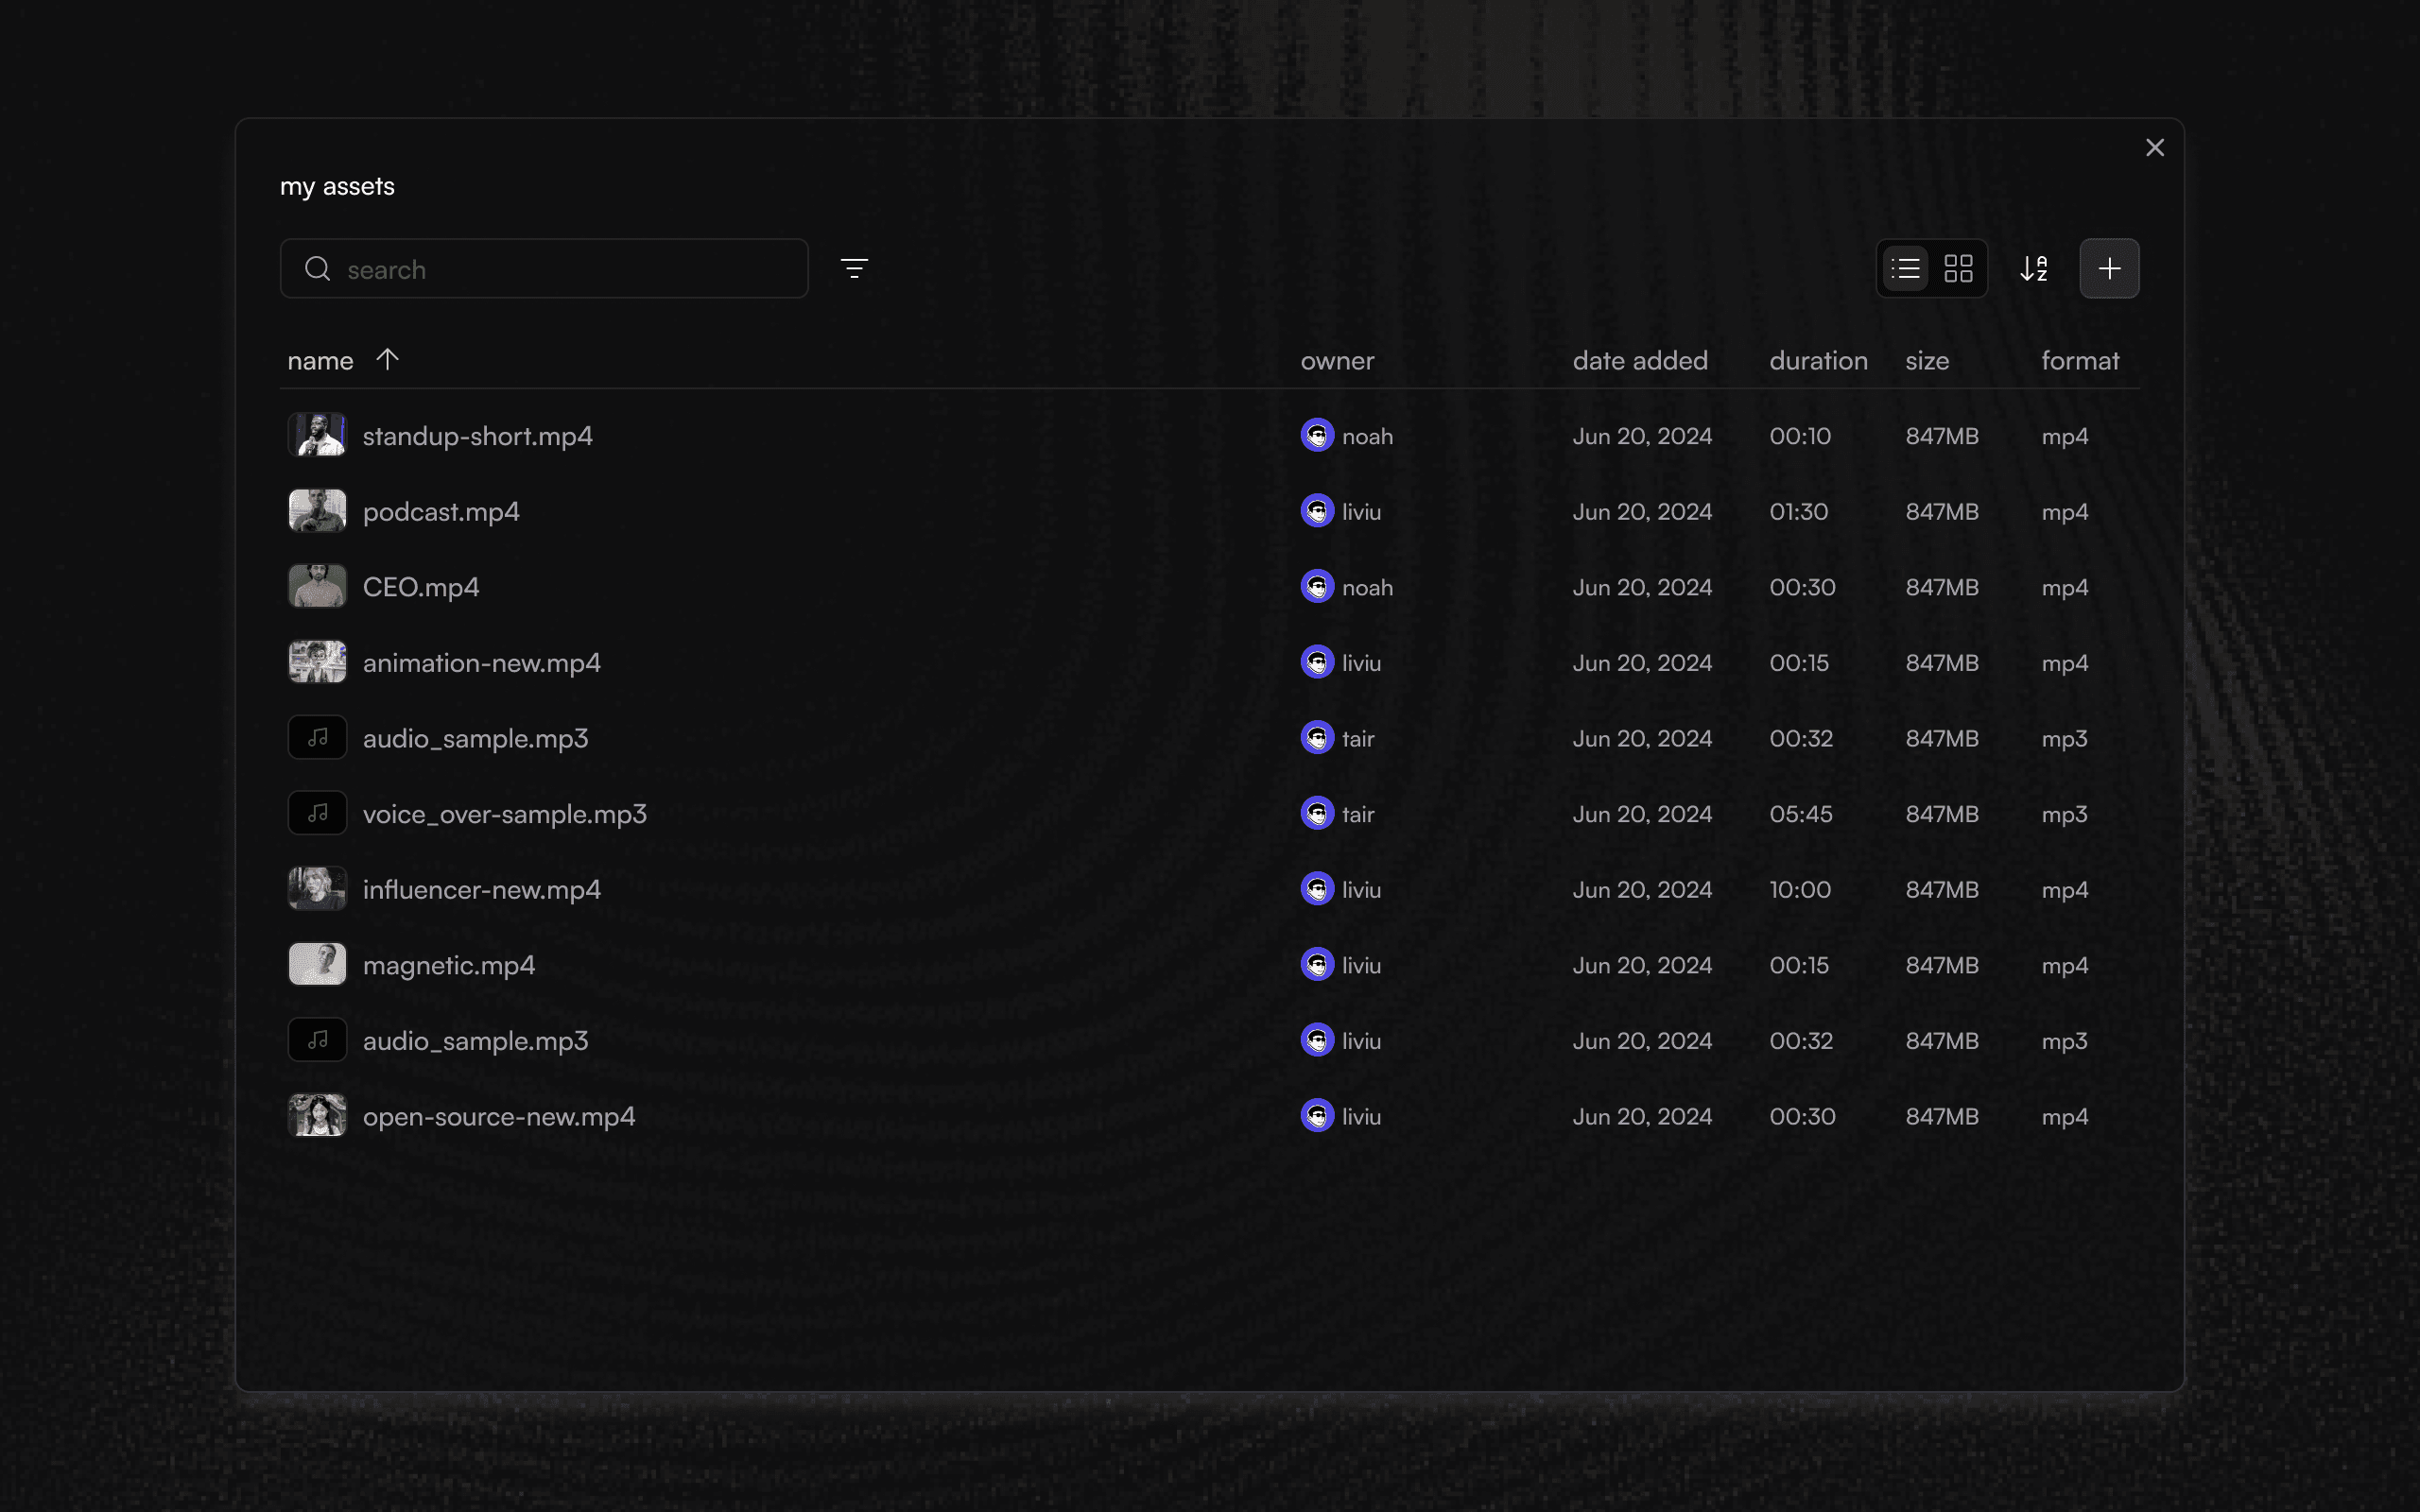The image size is (2420, 1512).
Task: Click liviu's avatar beside open-source-new.mp4
Action: (1317, 1116)
